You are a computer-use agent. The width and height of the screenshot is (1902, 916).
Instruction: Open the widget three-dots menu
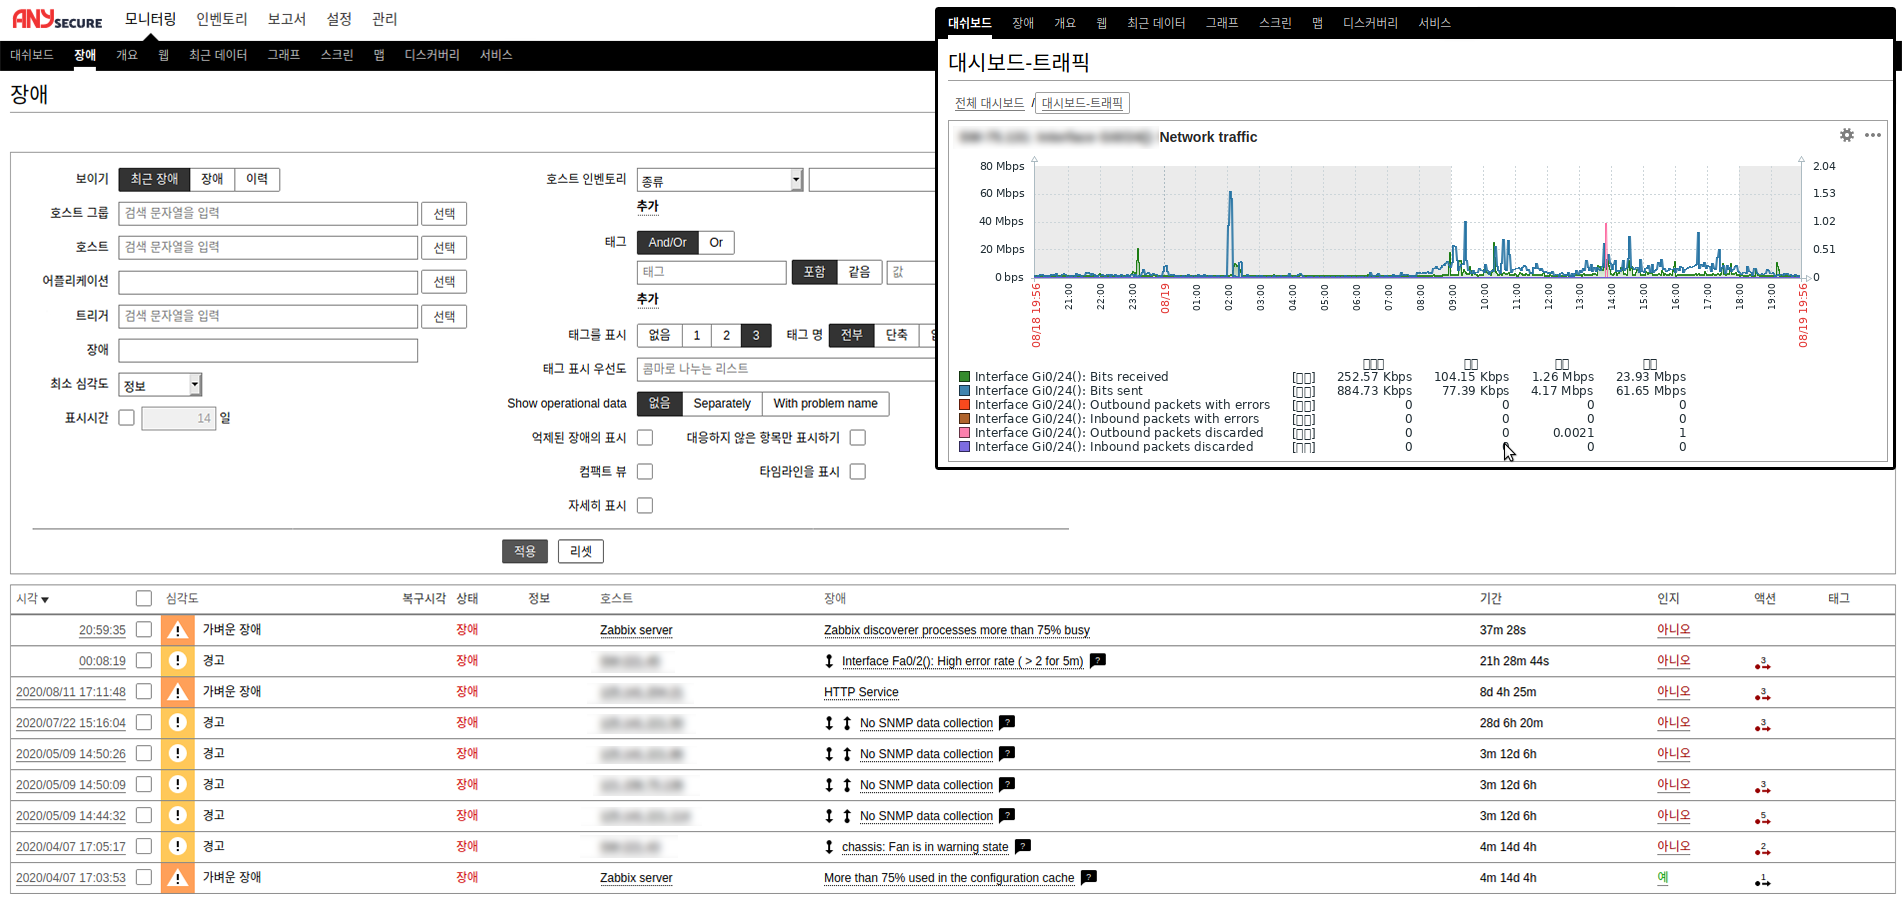click(1872, 135)
